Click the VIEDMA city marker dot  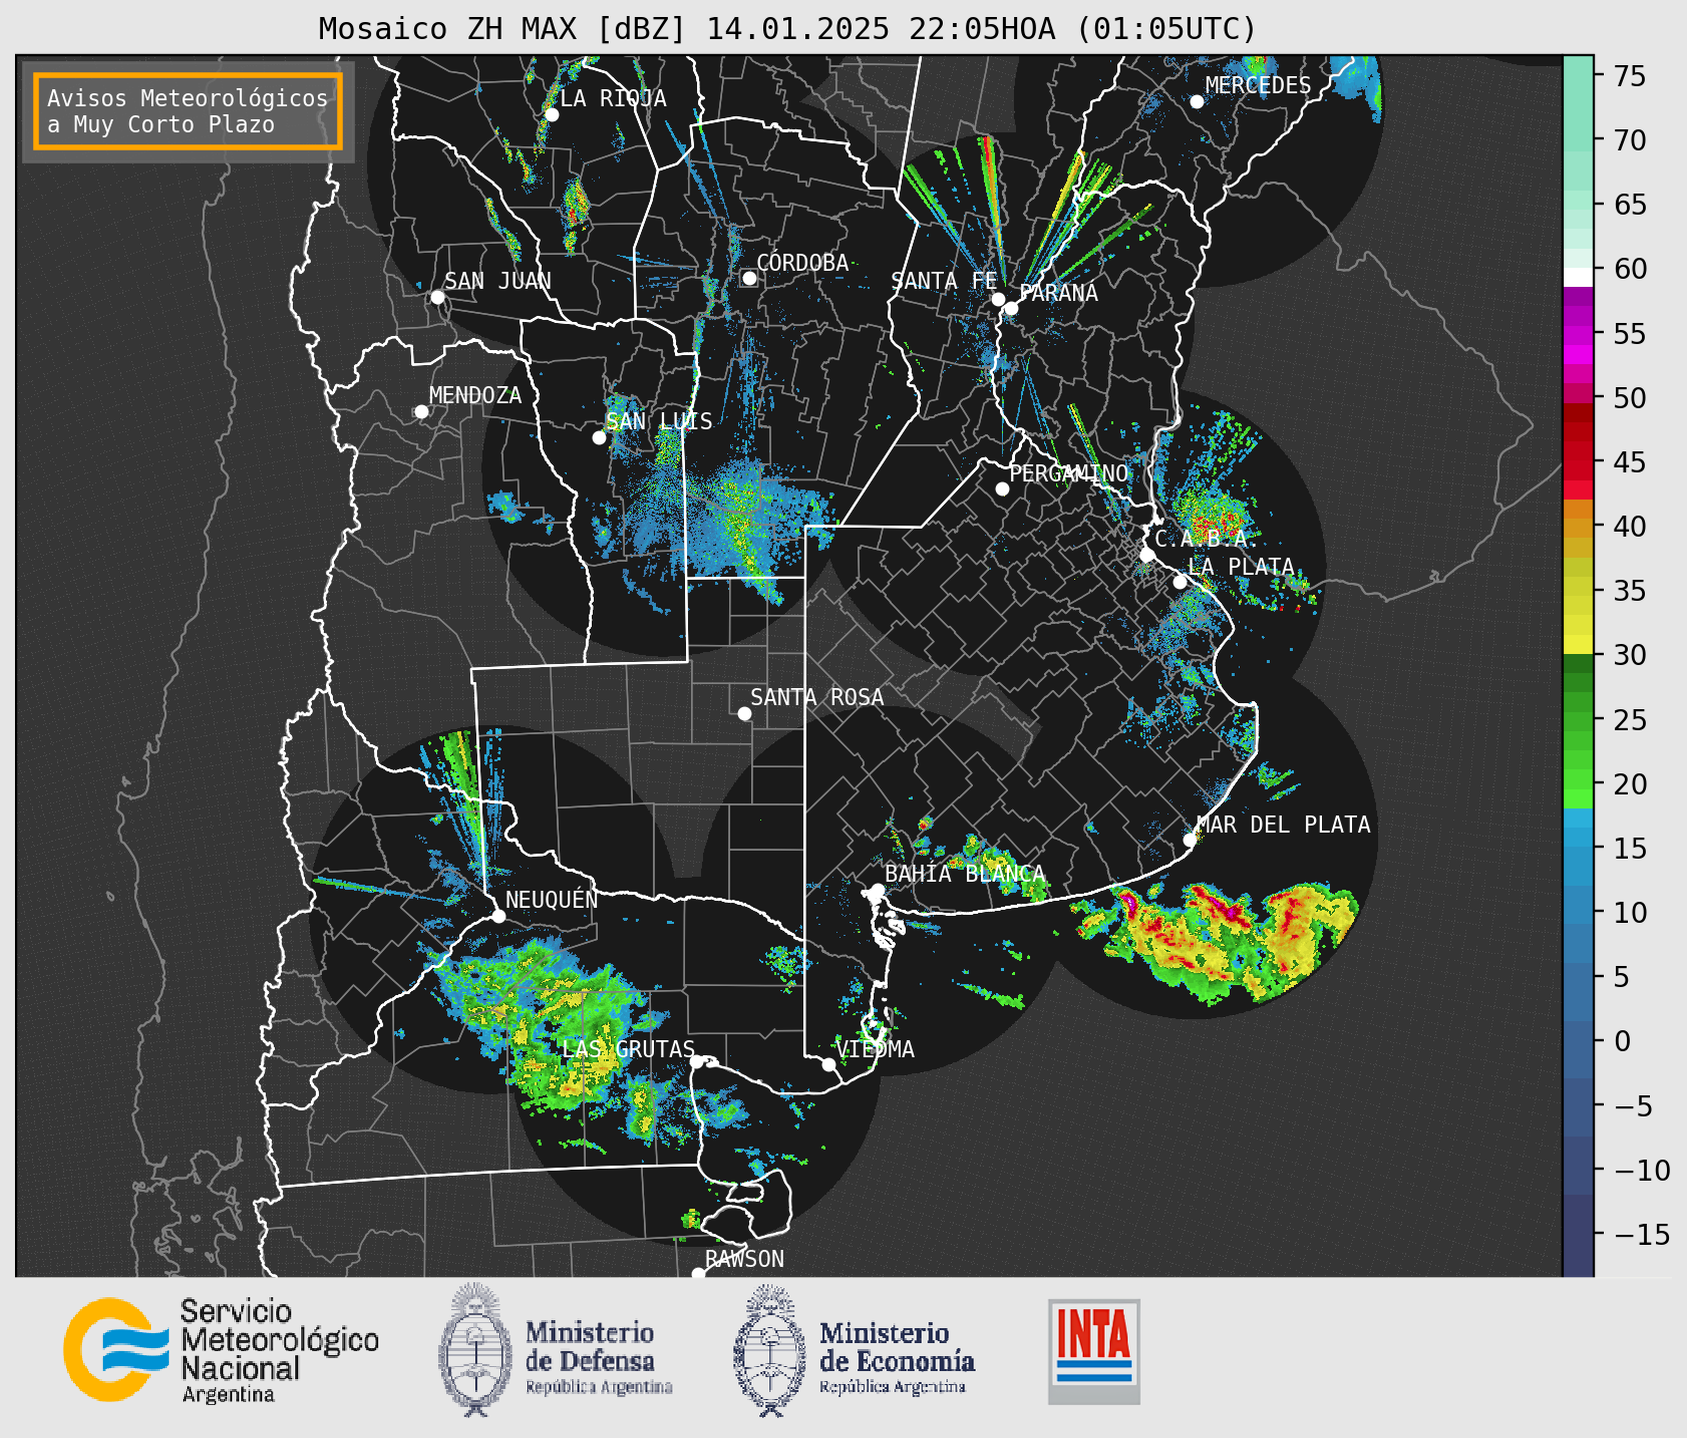click(828, 1065)
